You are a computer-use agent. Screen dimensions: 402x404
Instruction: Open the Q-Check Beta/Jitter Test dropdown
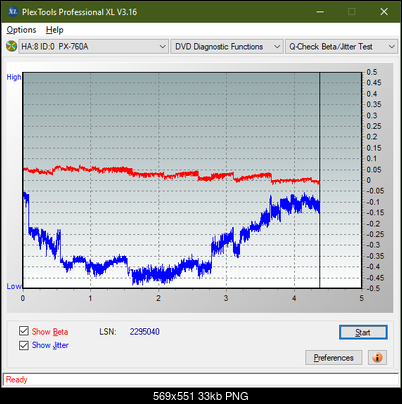(341, 47)
